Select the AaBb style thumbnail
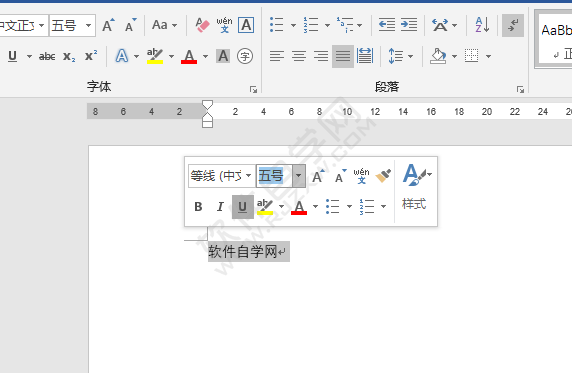 [x=556, y=39]
